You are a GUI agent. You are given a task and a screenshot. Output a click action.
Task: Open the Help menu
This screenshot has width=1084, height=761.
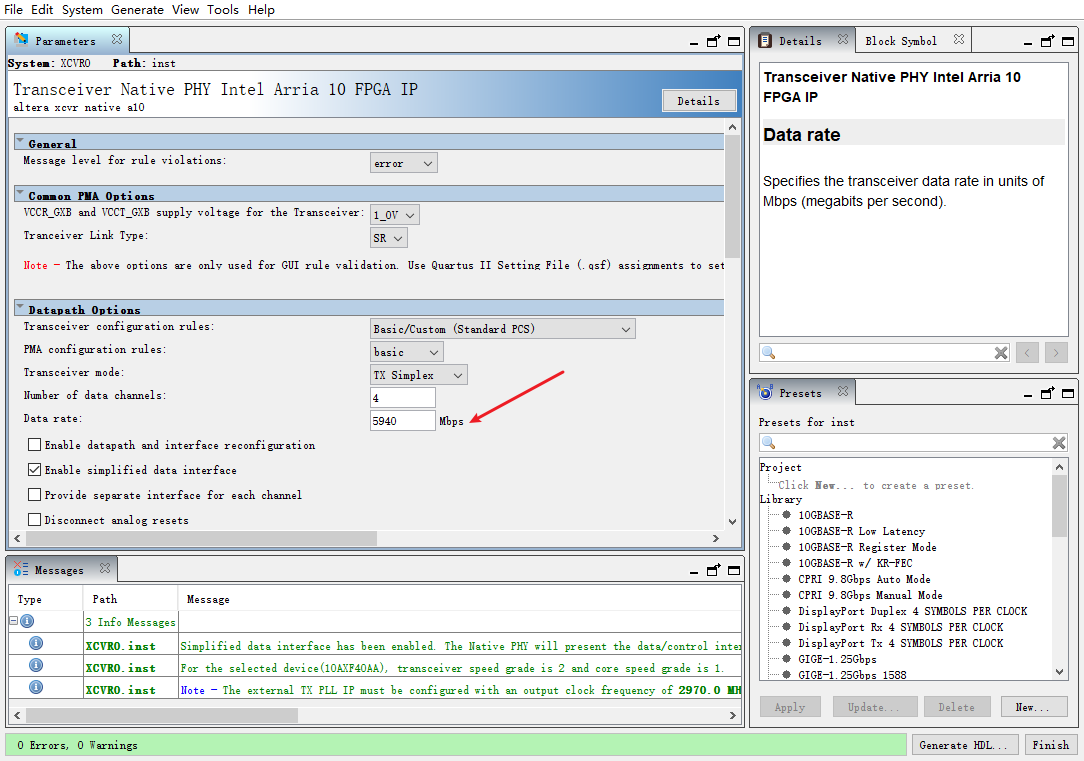tap(261, 10)
